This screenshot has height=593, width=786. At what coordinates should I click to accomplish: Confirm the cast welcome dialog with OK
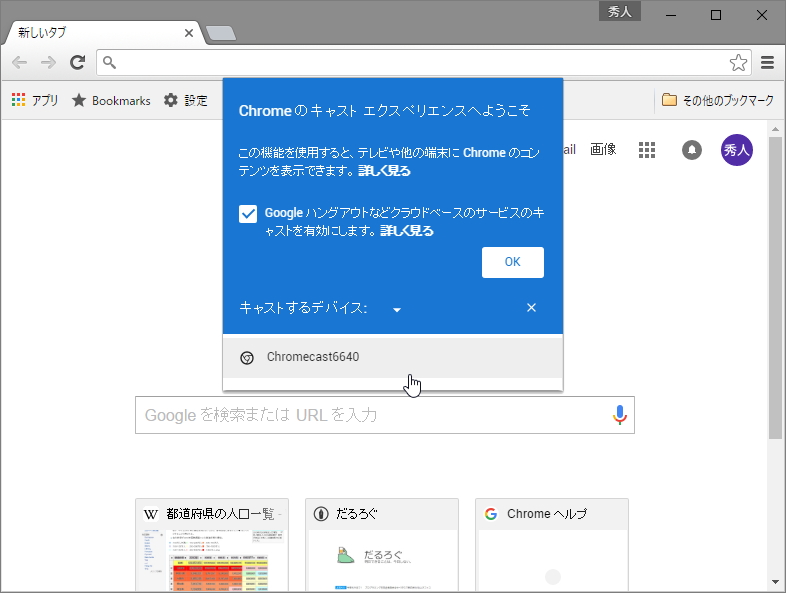coord(513,262)
